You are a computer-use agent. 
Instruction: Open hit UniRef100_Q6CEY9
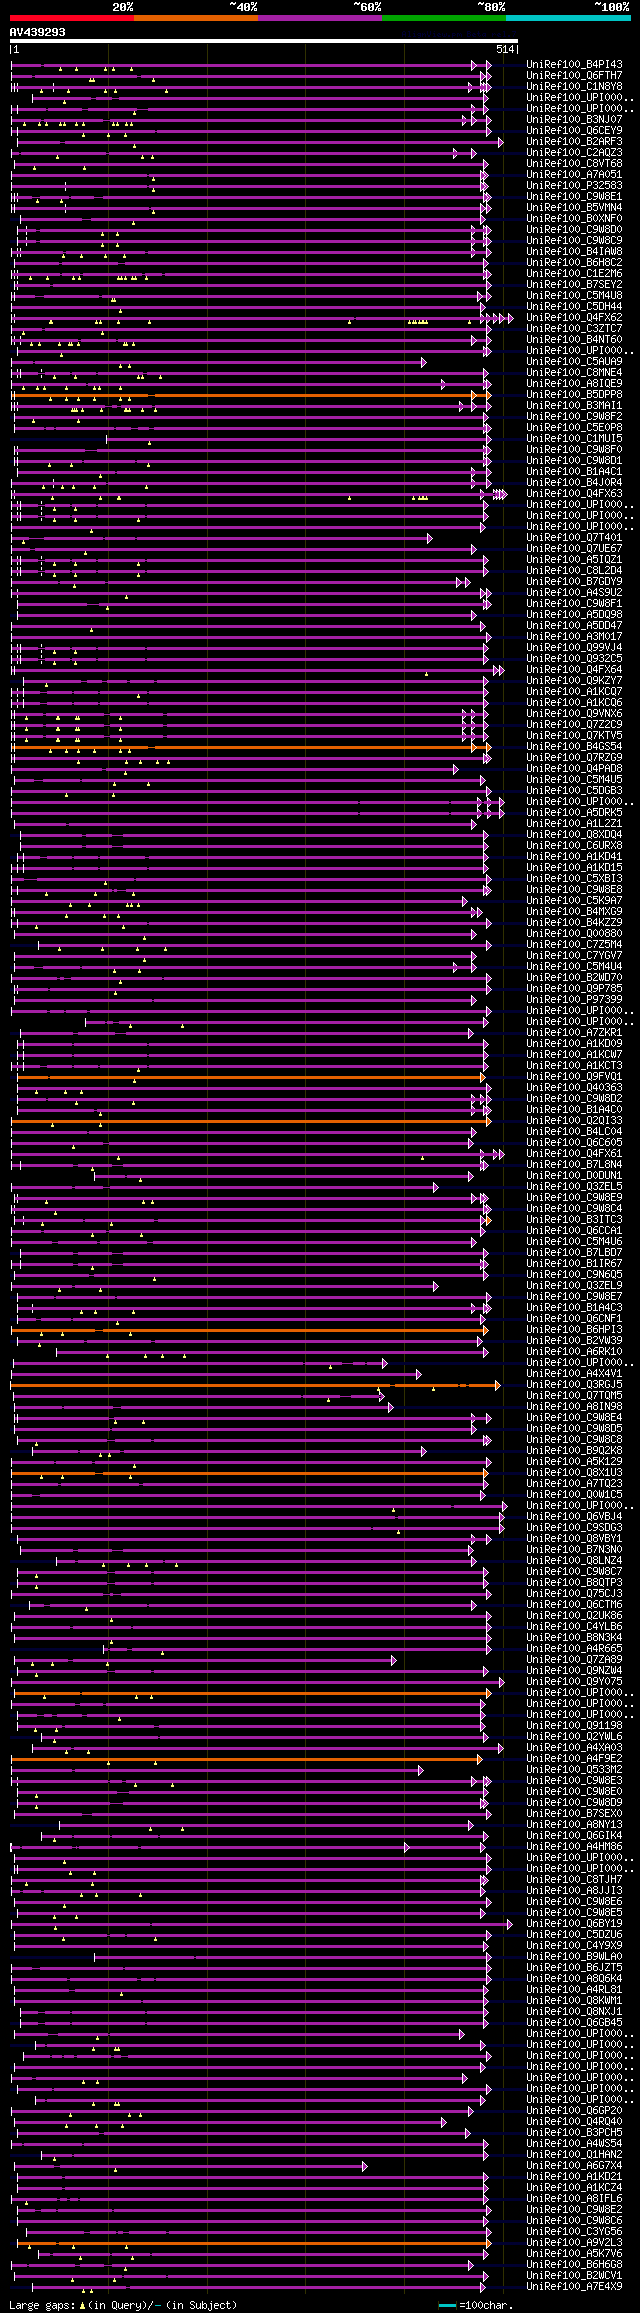point(574,130)
